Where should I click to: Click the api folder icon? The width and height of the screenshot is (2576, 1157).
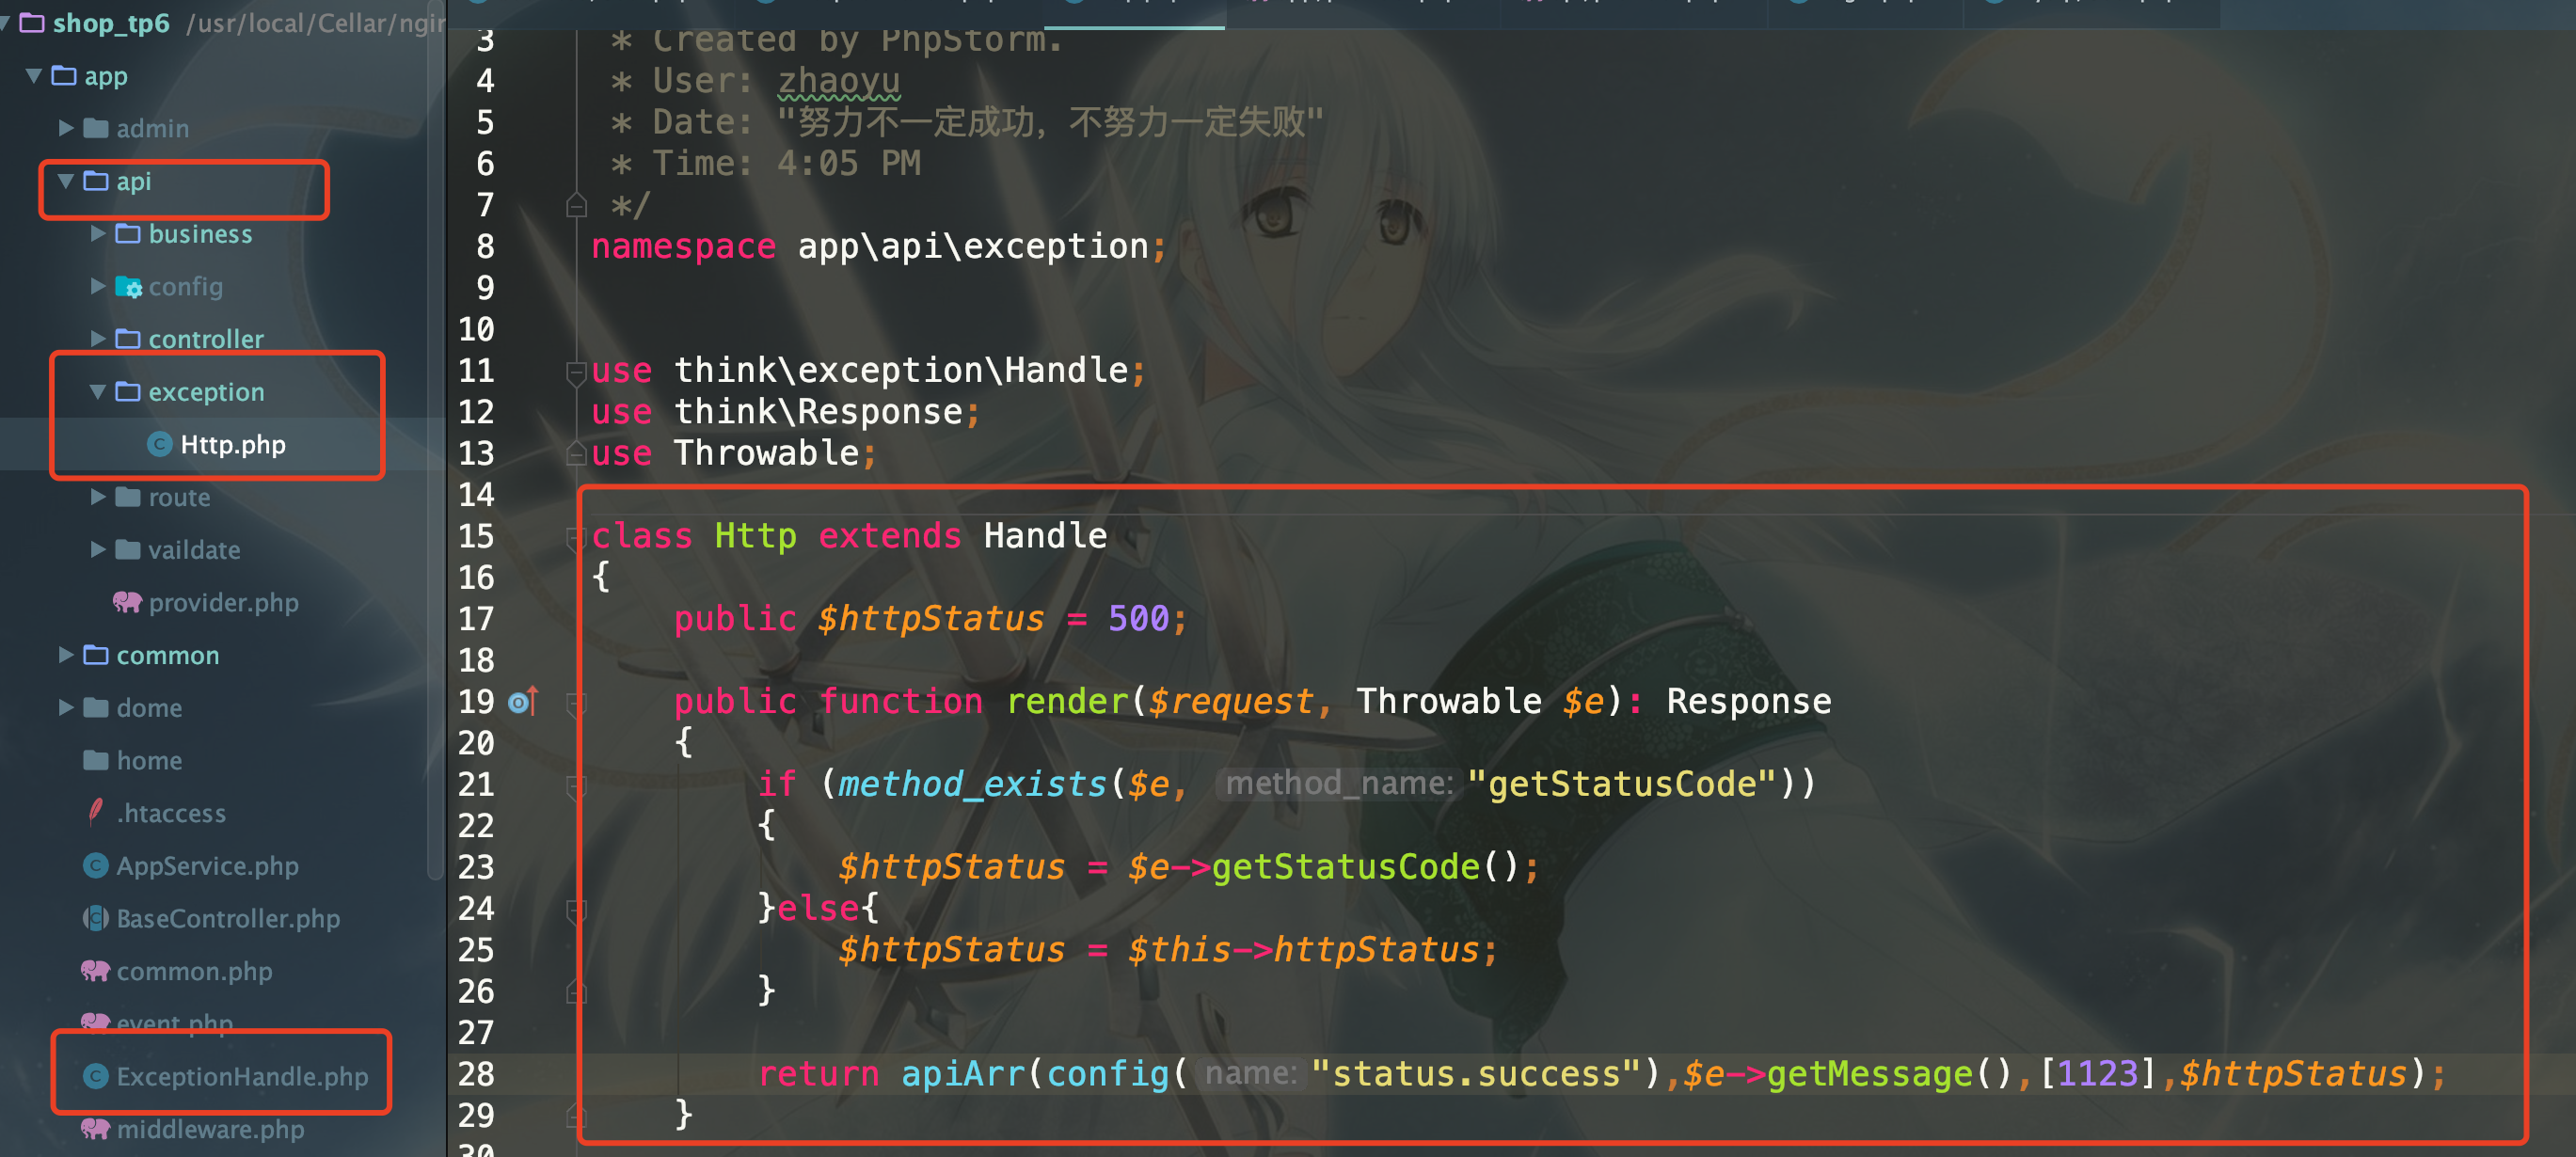click(96, 181)
